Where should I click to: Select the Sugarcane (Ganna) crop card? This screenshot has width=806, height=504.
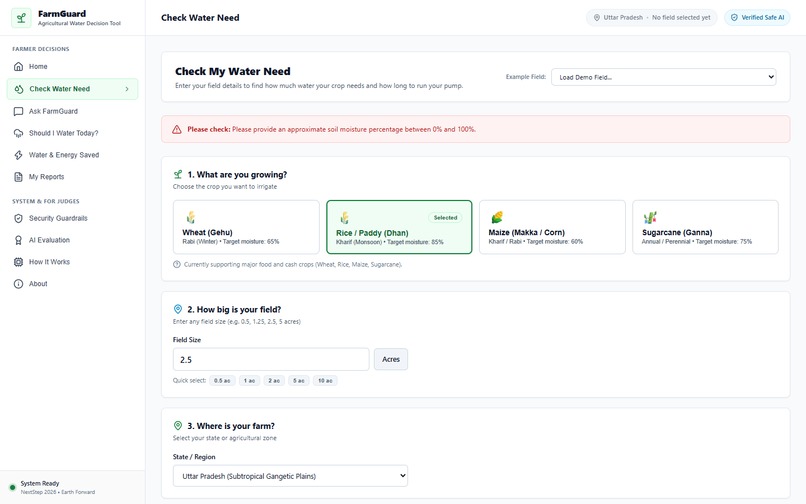pos(705,227)
